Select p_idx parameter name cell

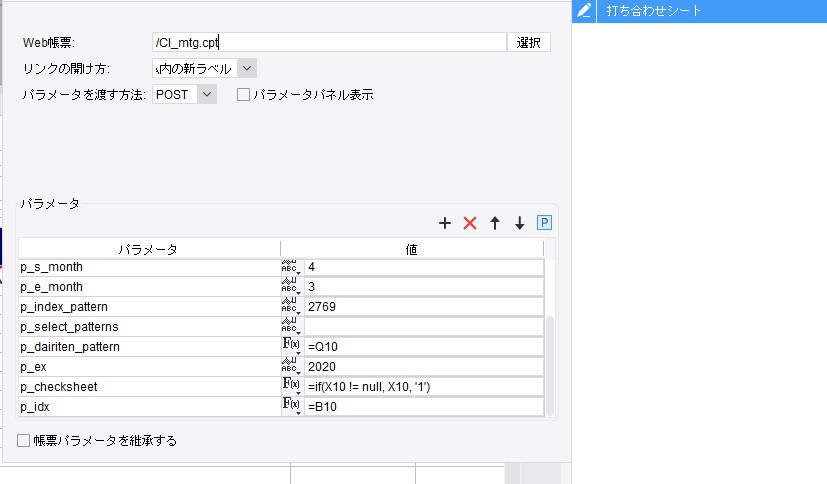(x=150, y=406)
